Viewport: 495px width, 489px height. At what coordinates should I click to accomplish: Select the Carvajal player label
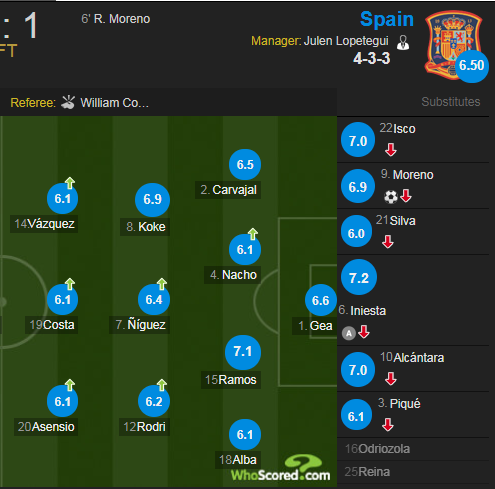[x=228, y=190]
